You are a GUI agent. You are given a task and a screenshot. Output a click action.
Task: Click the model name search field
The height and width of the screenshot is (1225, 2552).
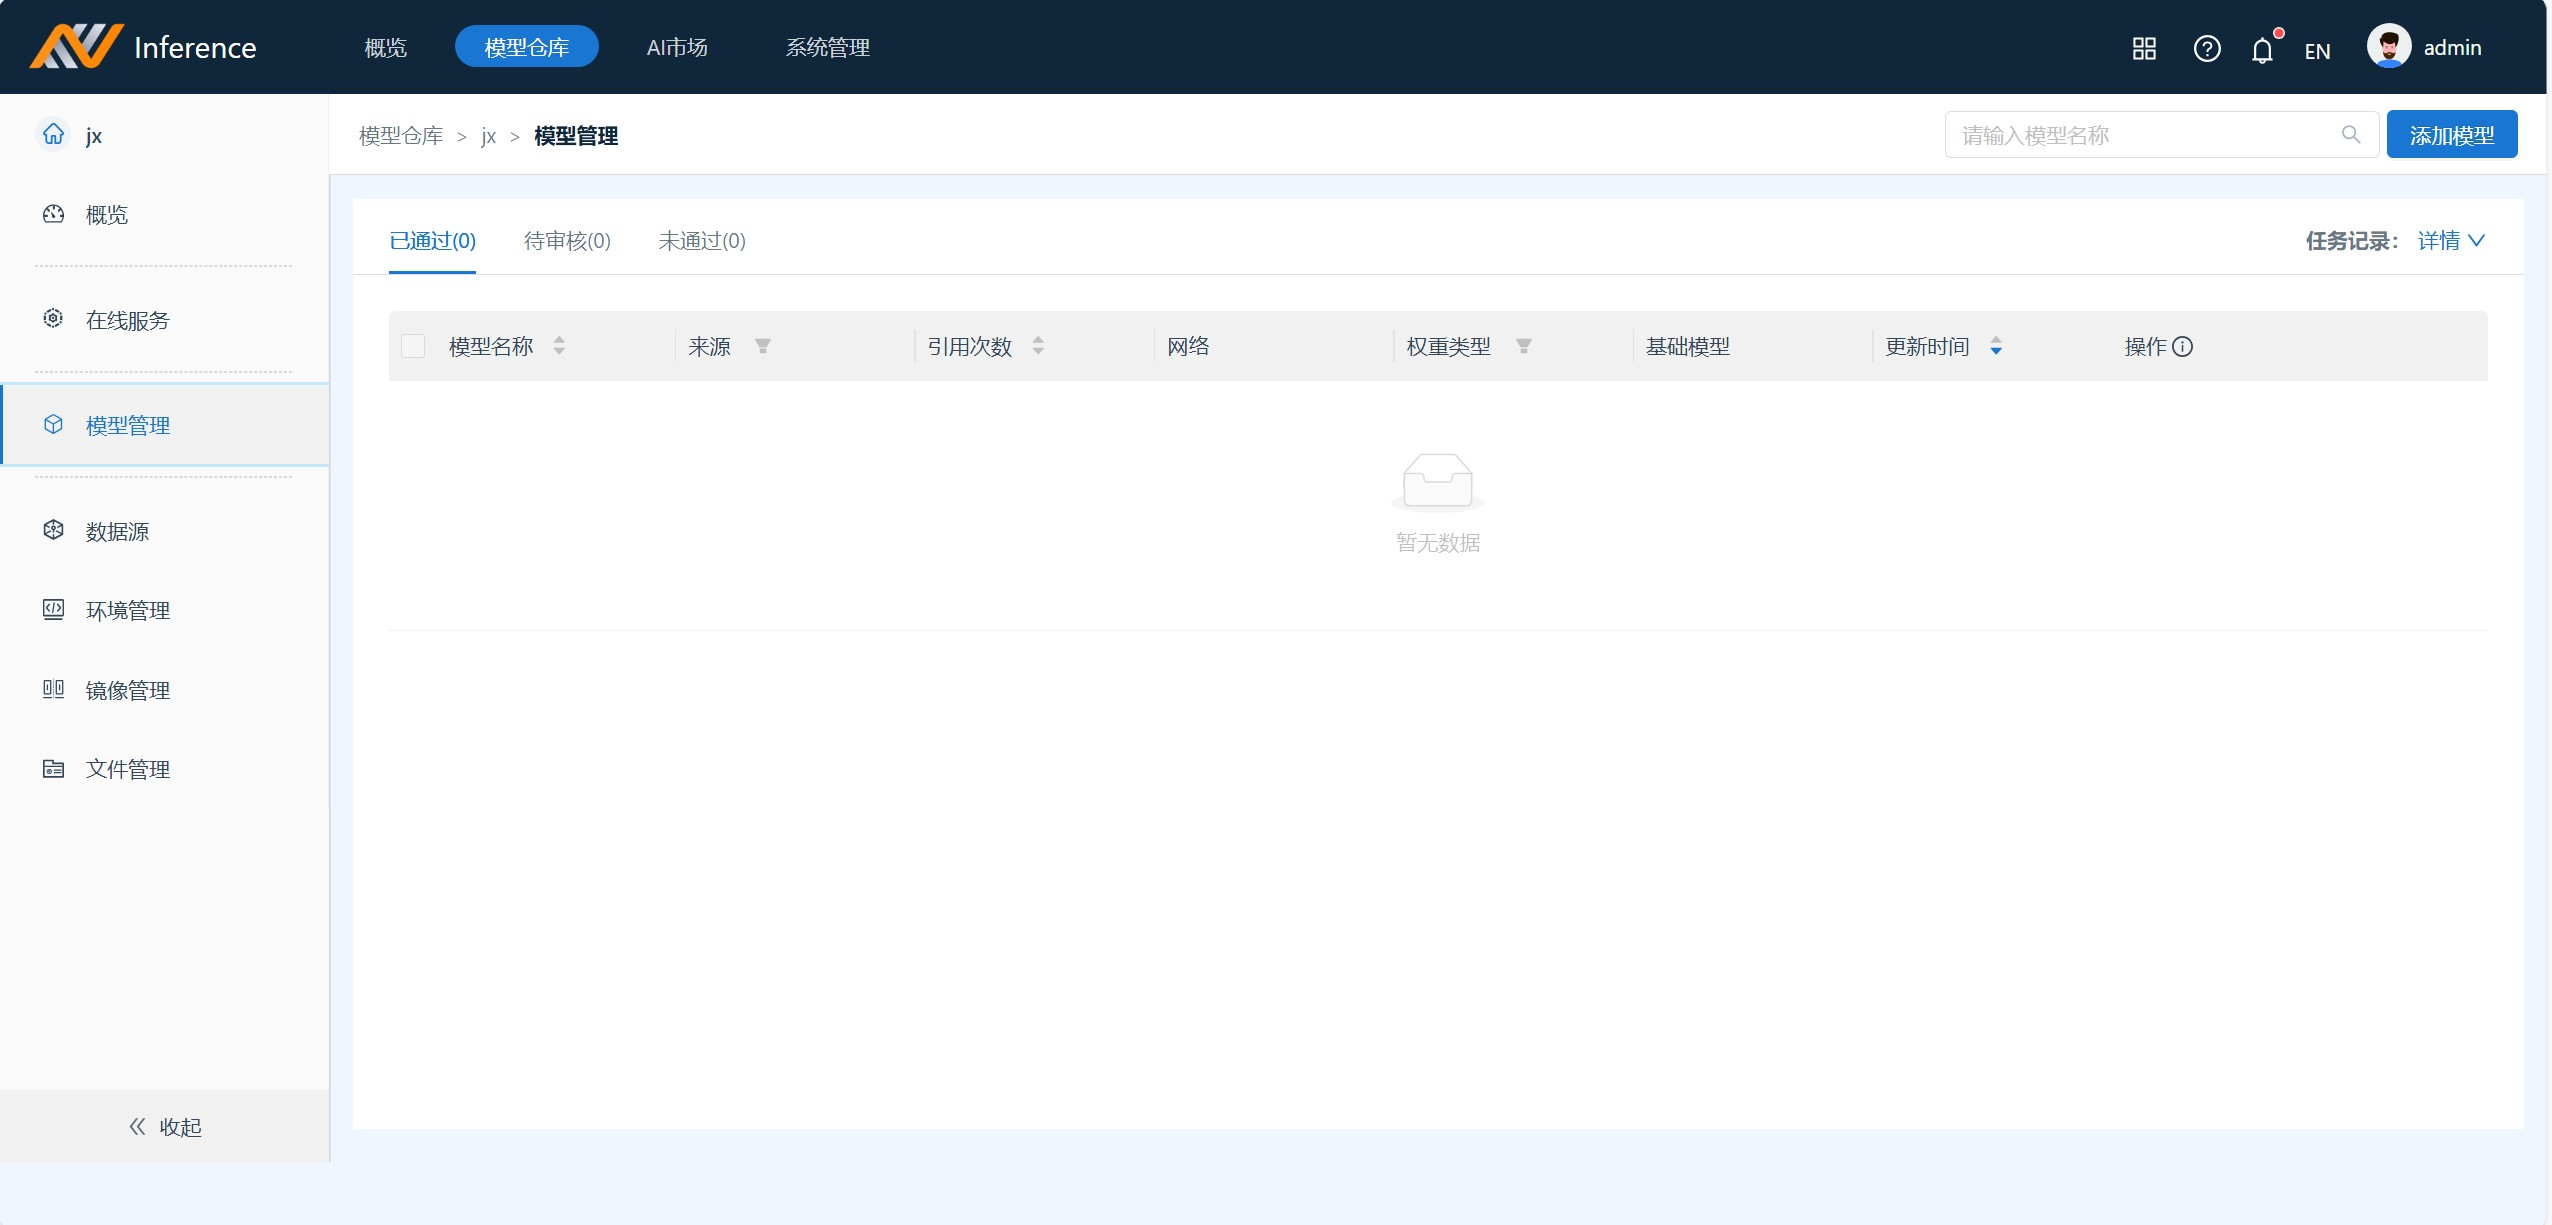pos(2140,135)
